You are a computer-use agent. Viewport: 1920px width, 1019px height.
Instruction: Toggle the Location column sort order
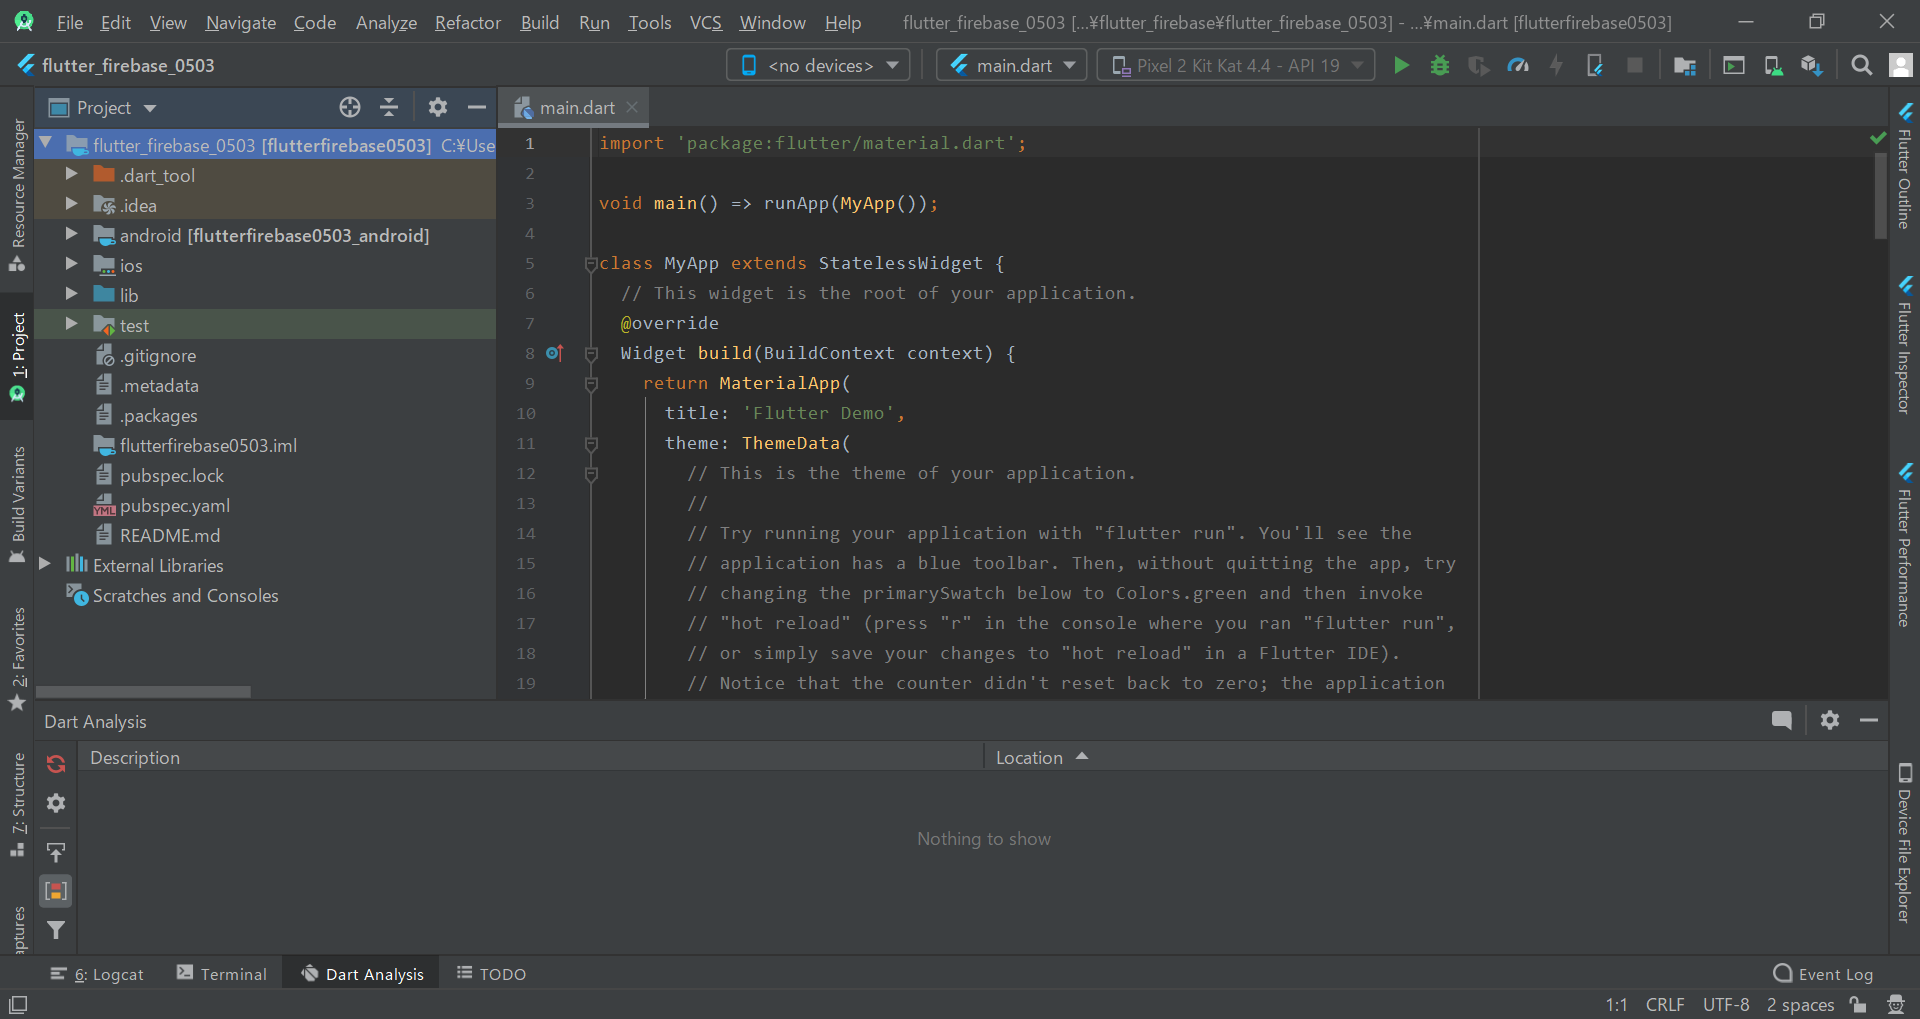[x=1040, y=757]
